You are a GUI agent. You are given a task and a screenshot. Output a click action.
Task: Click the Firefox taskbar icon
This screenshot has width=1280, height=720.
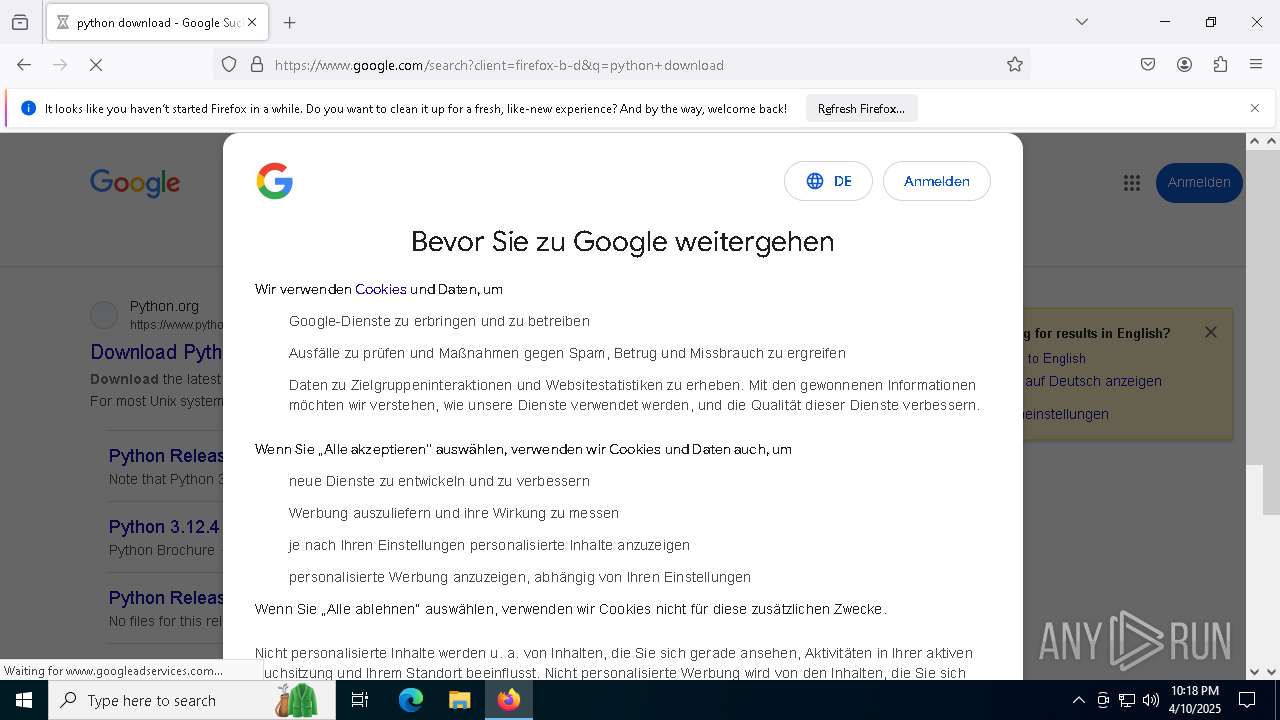pos(509,700)
